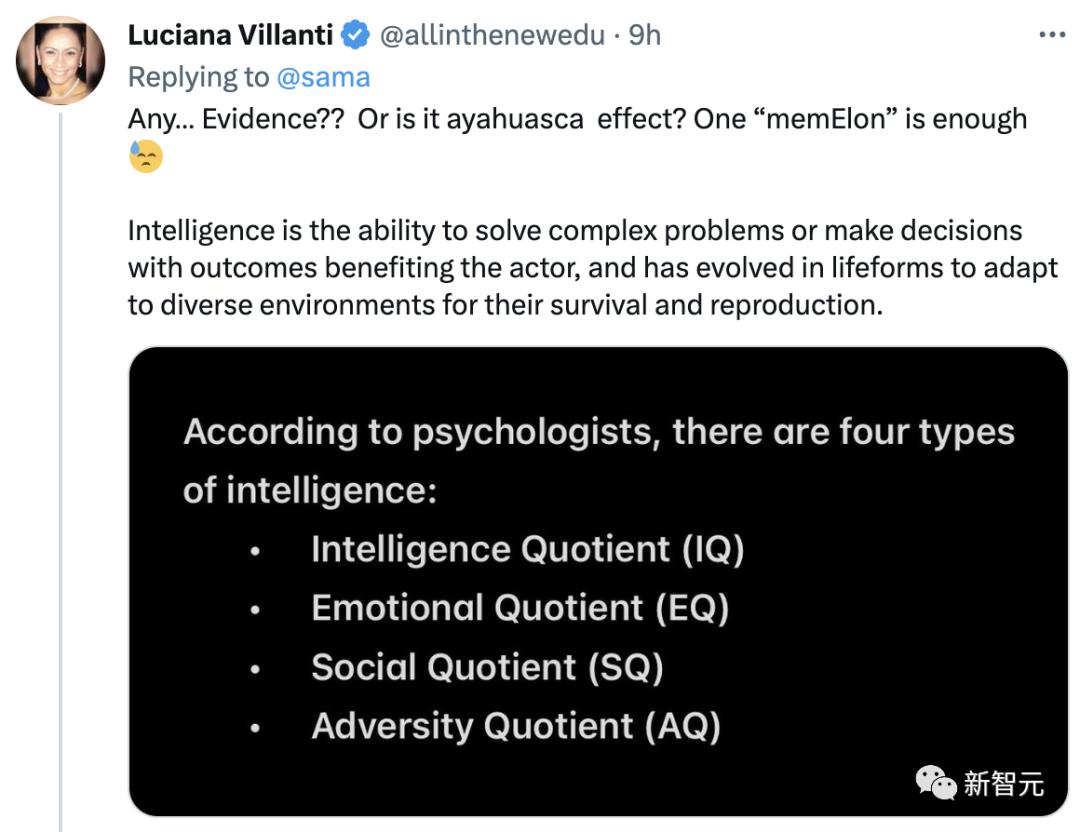Click the WeChat logo watermark icon
Viewport: 1080px width, 832px height.
pos(936,783)
